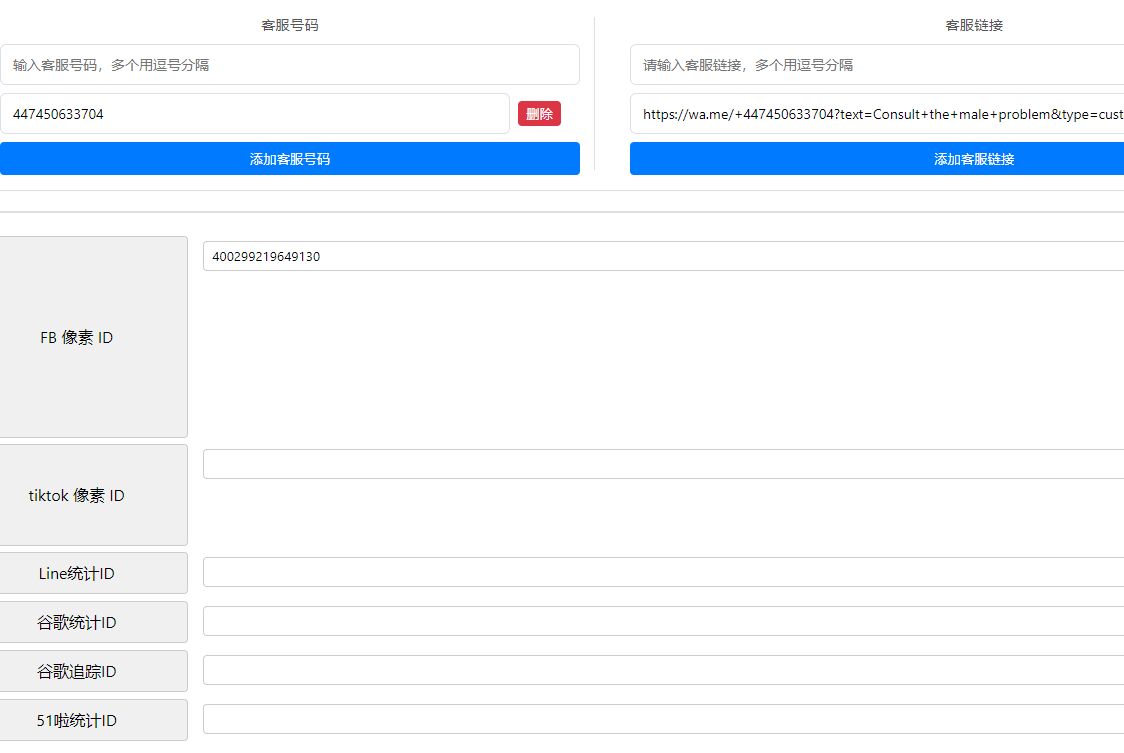Focus the Line统计ID input field
1124x753 pixels.
coord(662,572)
